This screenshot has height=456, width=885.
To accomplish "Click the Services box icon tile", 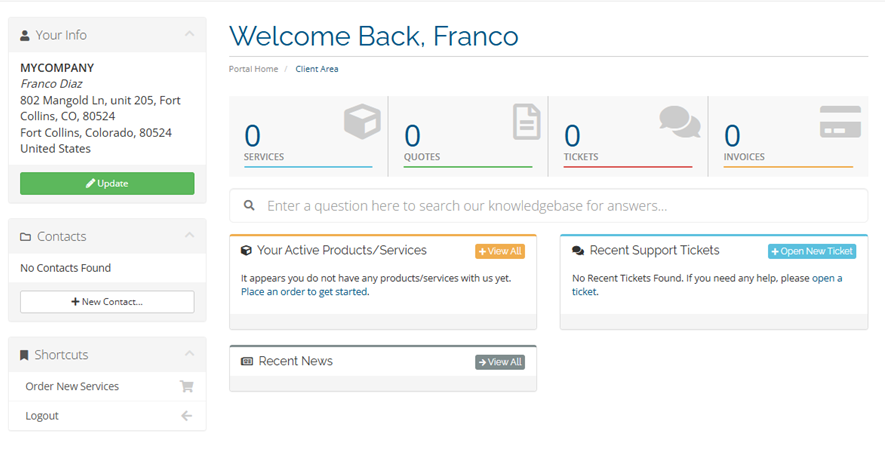I will tap(362, 123).
